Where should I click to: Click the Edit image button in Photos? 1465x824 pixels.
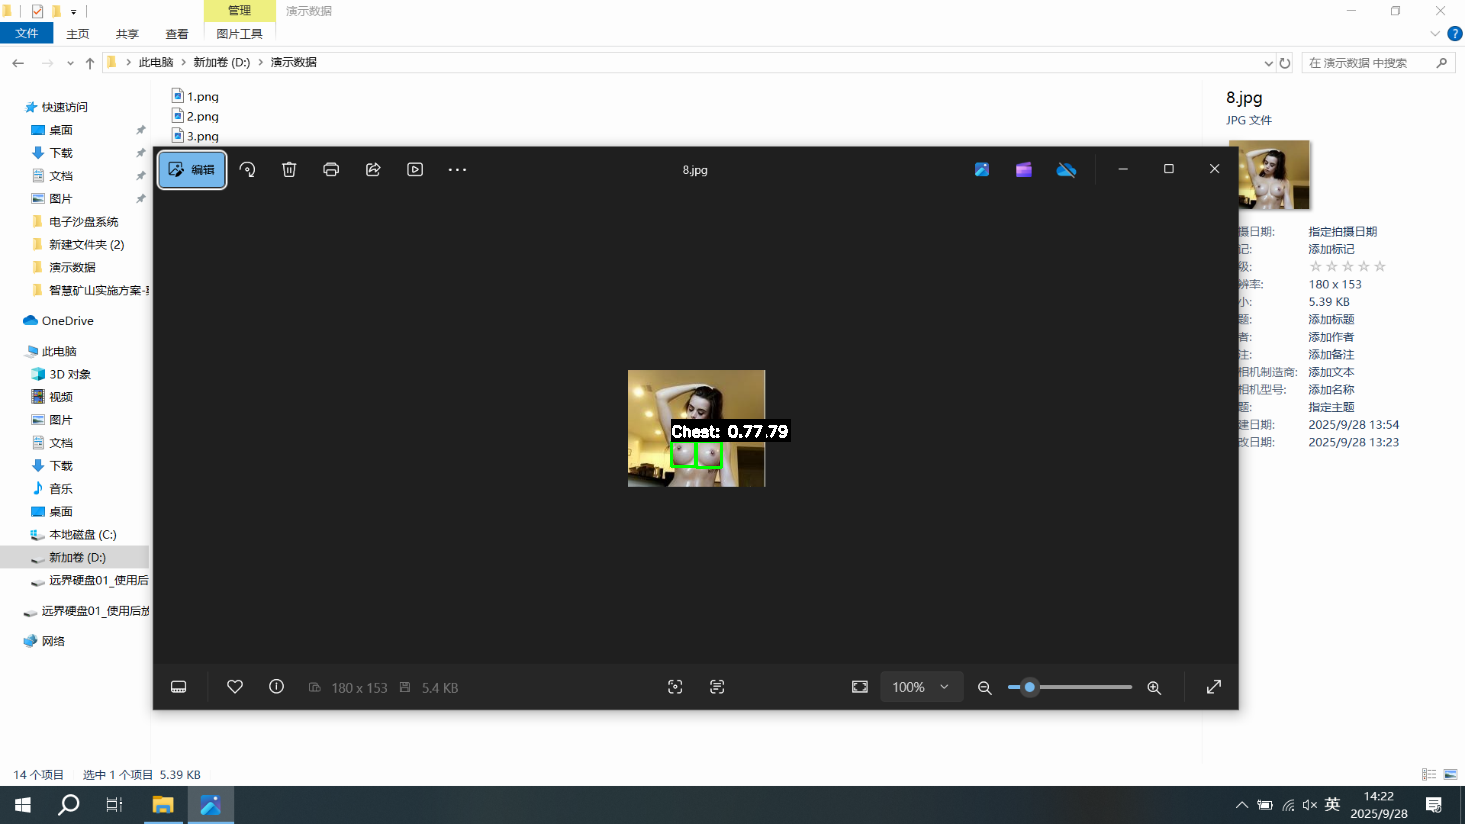pyautogui.click(x=192, y=170)
